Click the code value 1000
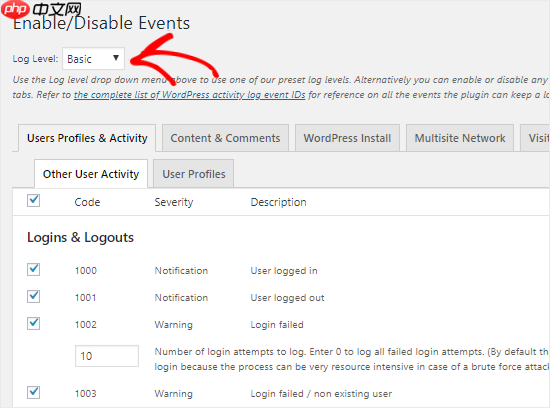The height and width of the screenshot is (408, 550). pyautogui.click(x=86, y=270)
